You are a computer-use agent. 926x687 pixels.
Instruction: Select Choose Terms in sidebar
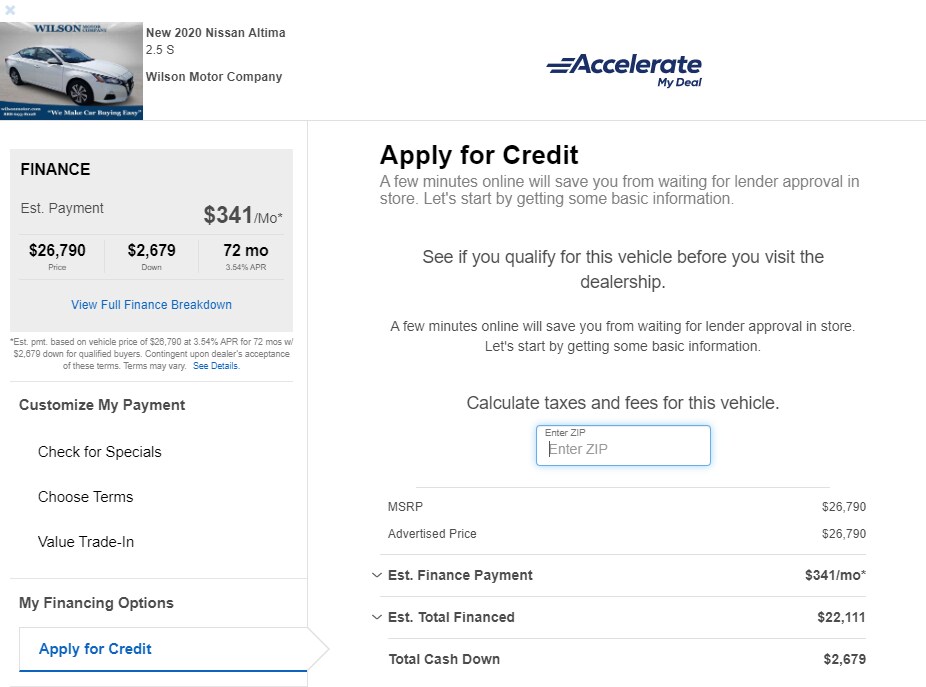coord(86,497)
